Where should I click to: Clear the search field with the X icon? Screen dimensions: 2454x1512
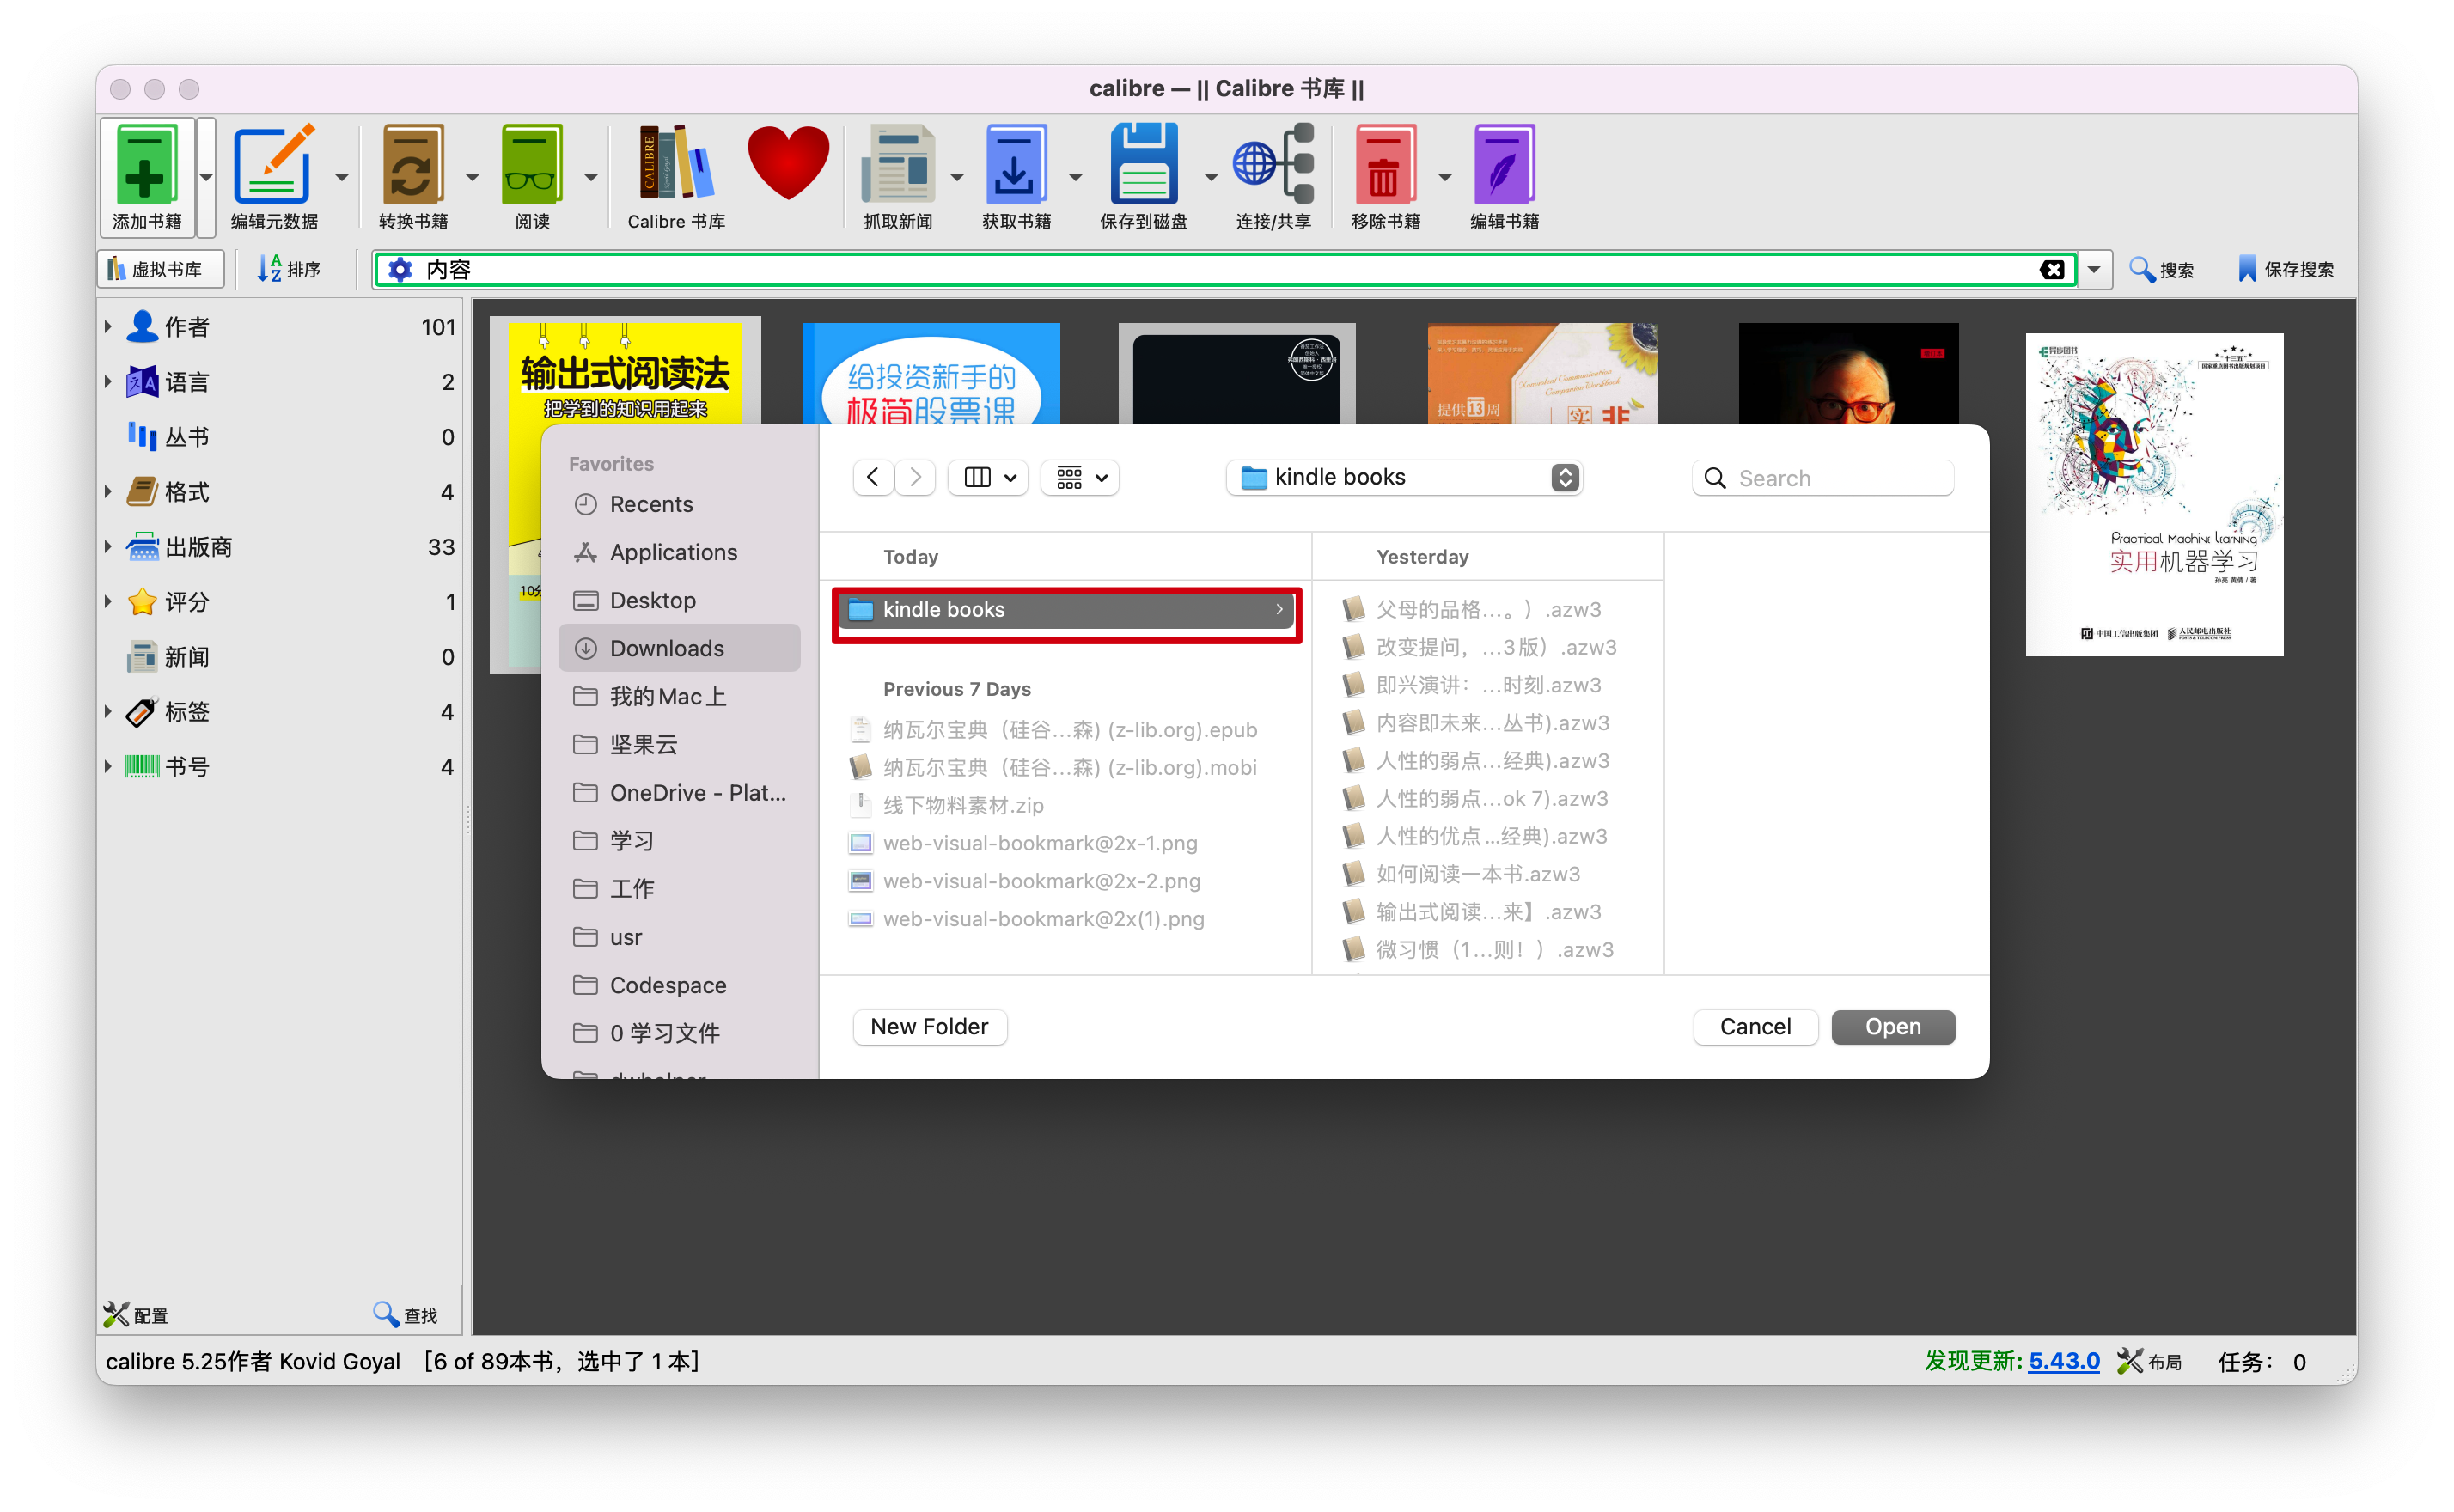pyautogui.click(x=2052, y=269)
